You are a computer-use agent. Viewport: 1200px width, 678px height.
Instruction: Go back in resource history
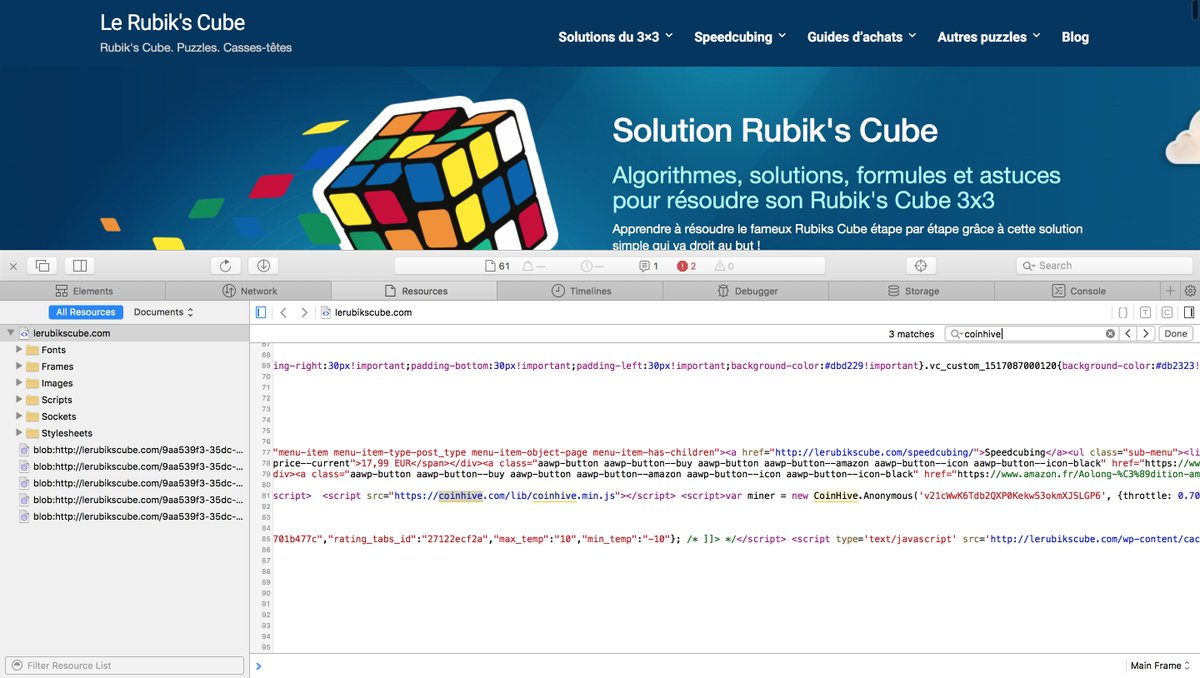[283, 312]
